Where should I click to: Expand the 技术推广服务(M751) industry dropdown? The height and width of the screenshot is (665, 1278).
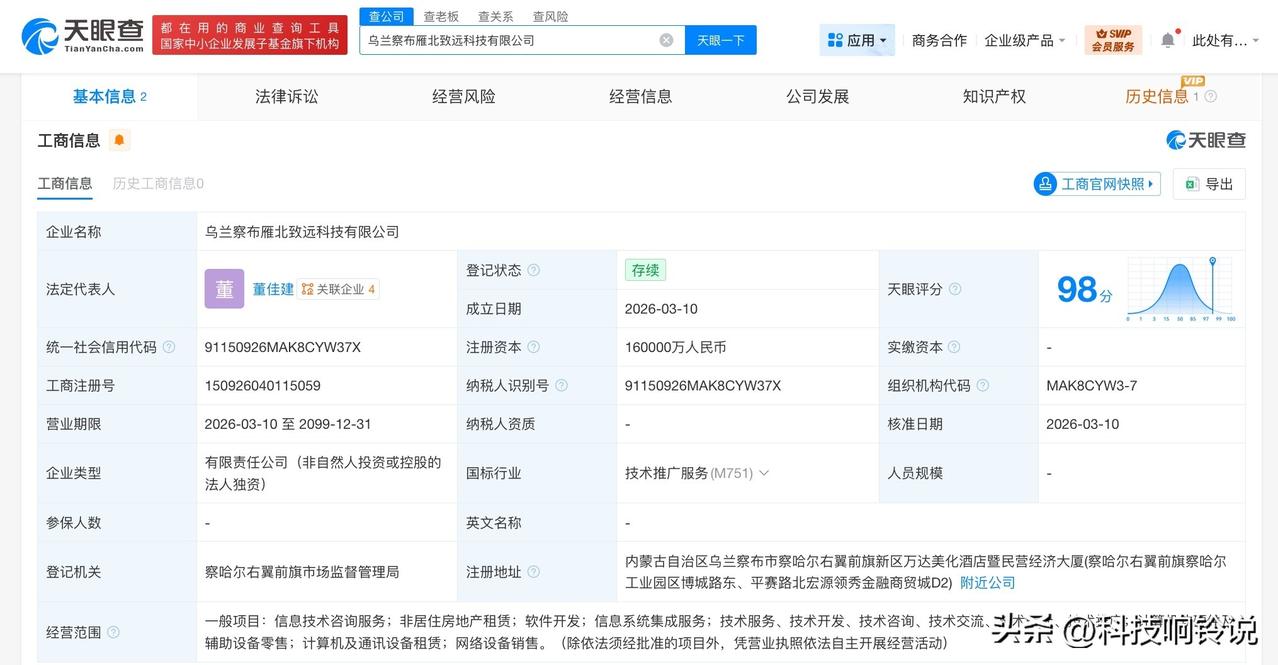(x=763, y=473)
